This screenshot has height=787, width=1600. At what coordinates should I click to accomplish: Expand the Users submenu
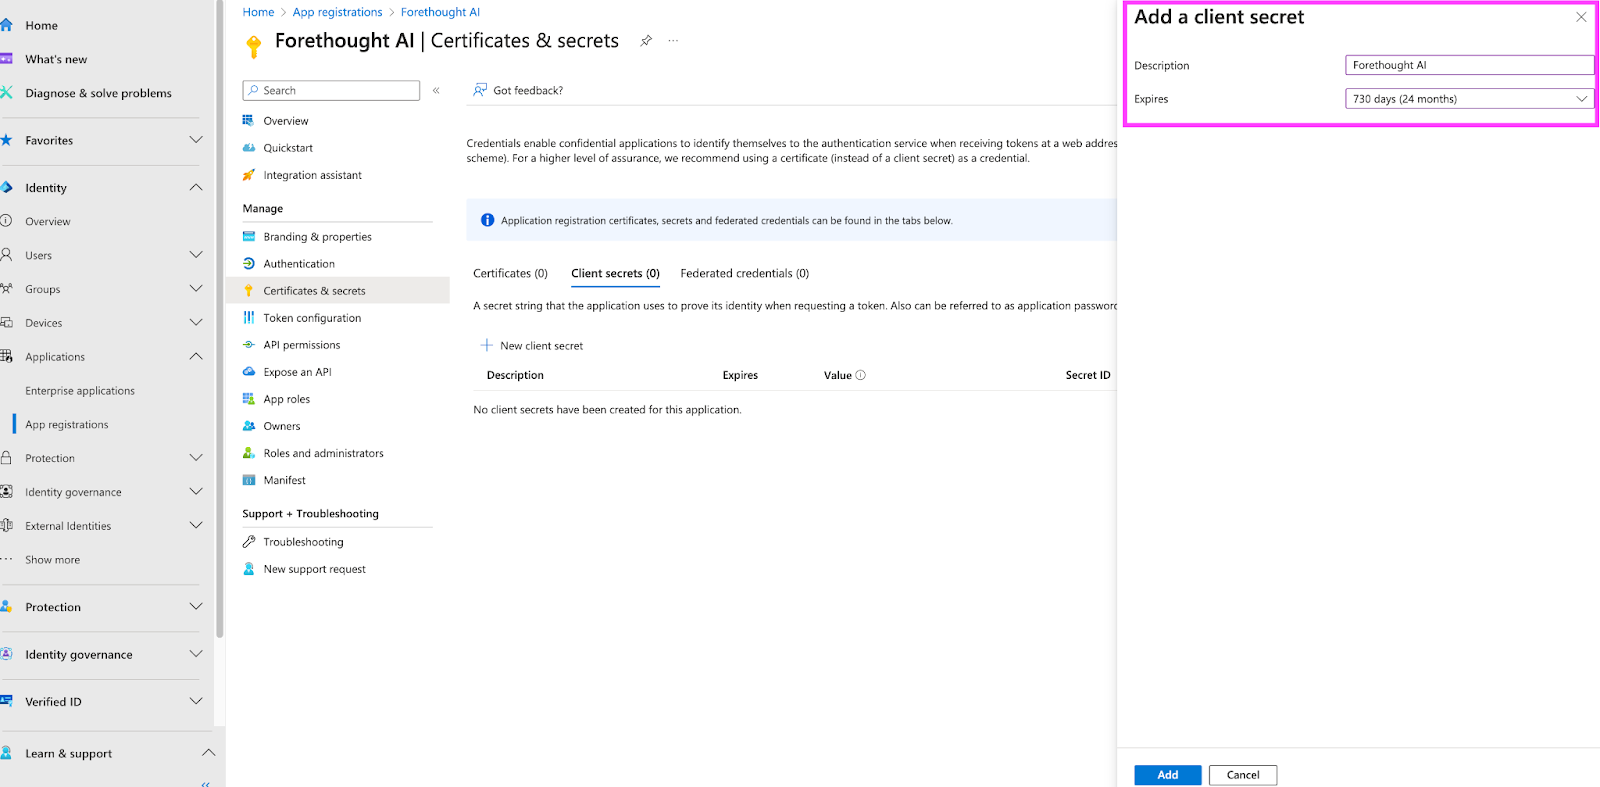point(196,255)
